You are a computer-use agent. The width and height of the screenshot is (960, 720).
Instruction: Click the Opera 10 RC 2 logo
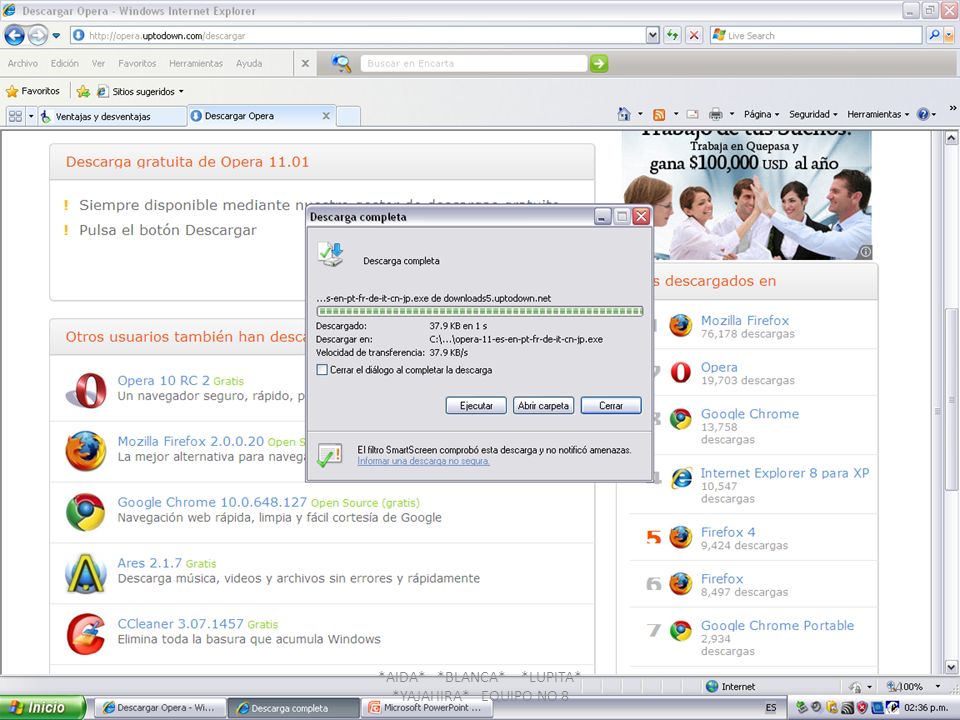pos(86,390)
